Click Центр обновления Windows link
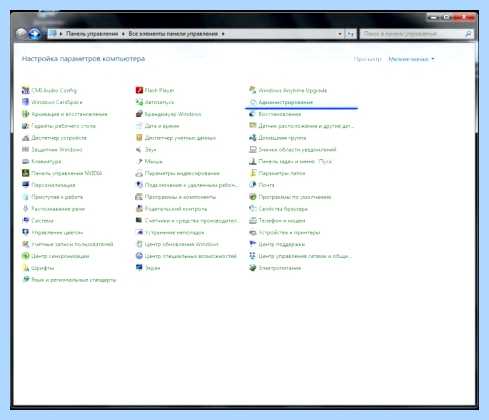This screenshot has height=420, width=489. (182, 244)
